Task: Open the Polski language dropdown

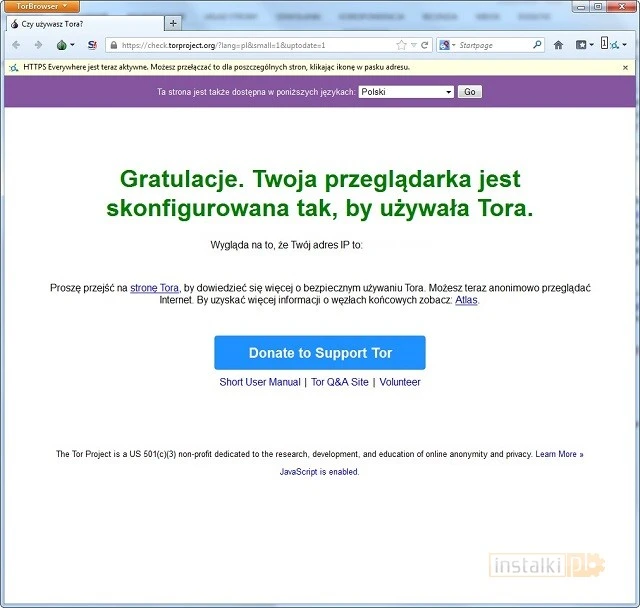Action: (406, 92)
